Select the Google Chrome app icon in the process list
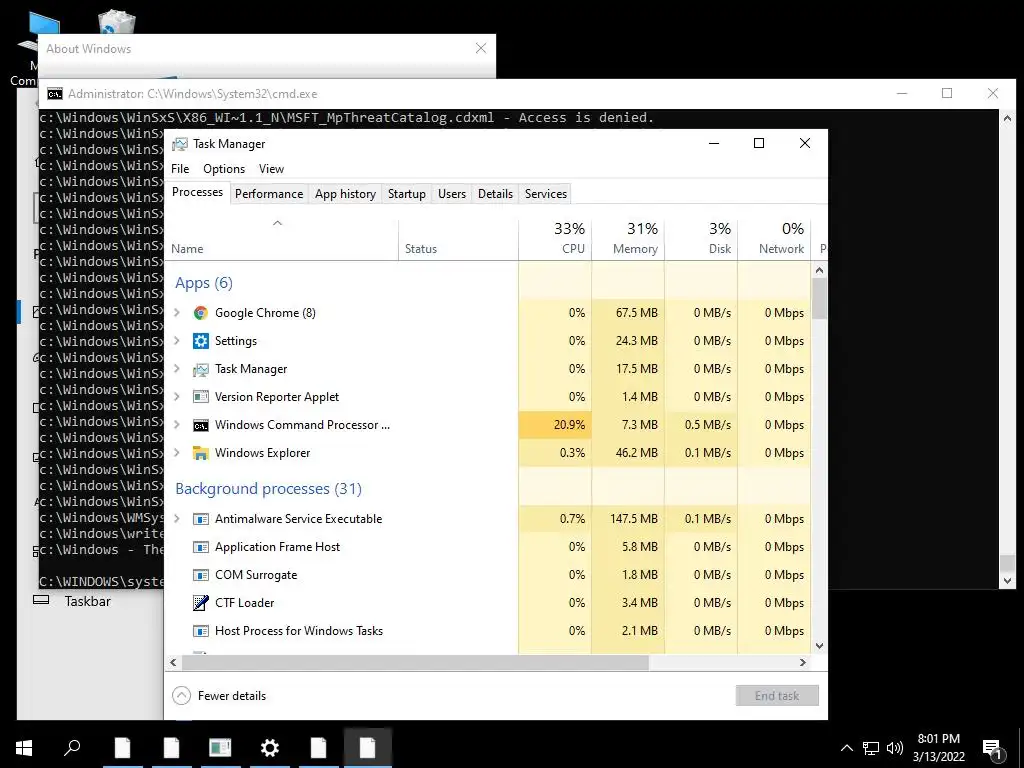The image size is (1024, 768). [200, 313]
